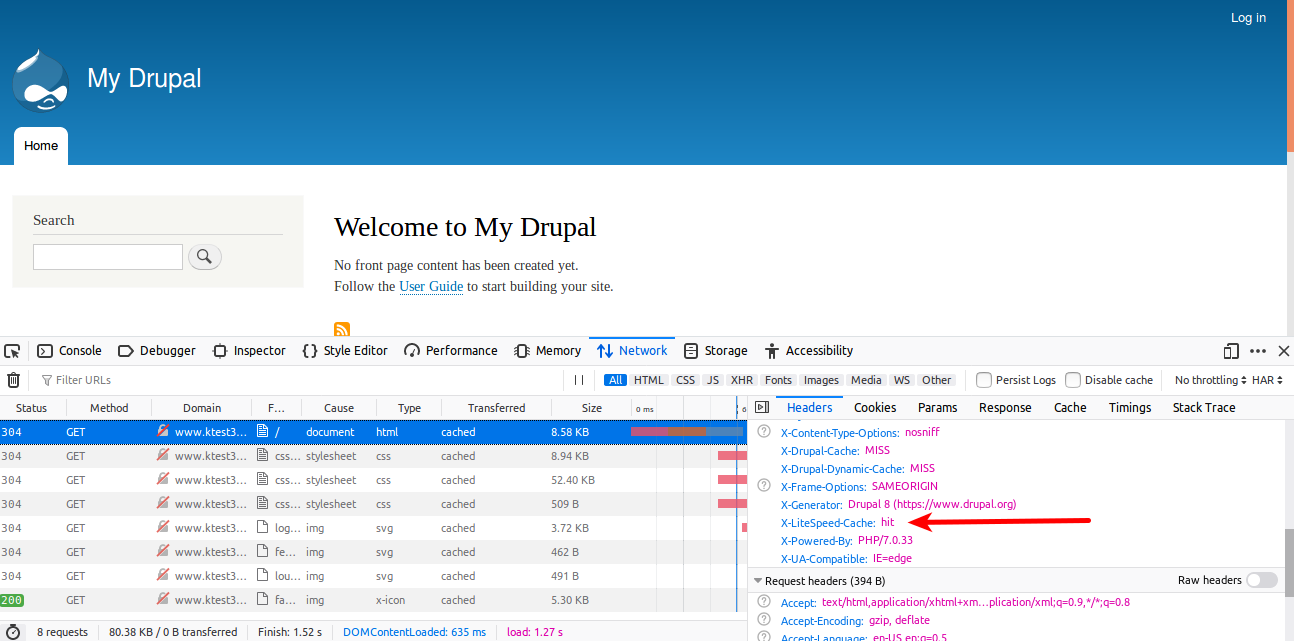This screenshot has width=1294, height=641.
Task: Open the No throttling dropdown
Action: coord(1211,380)
